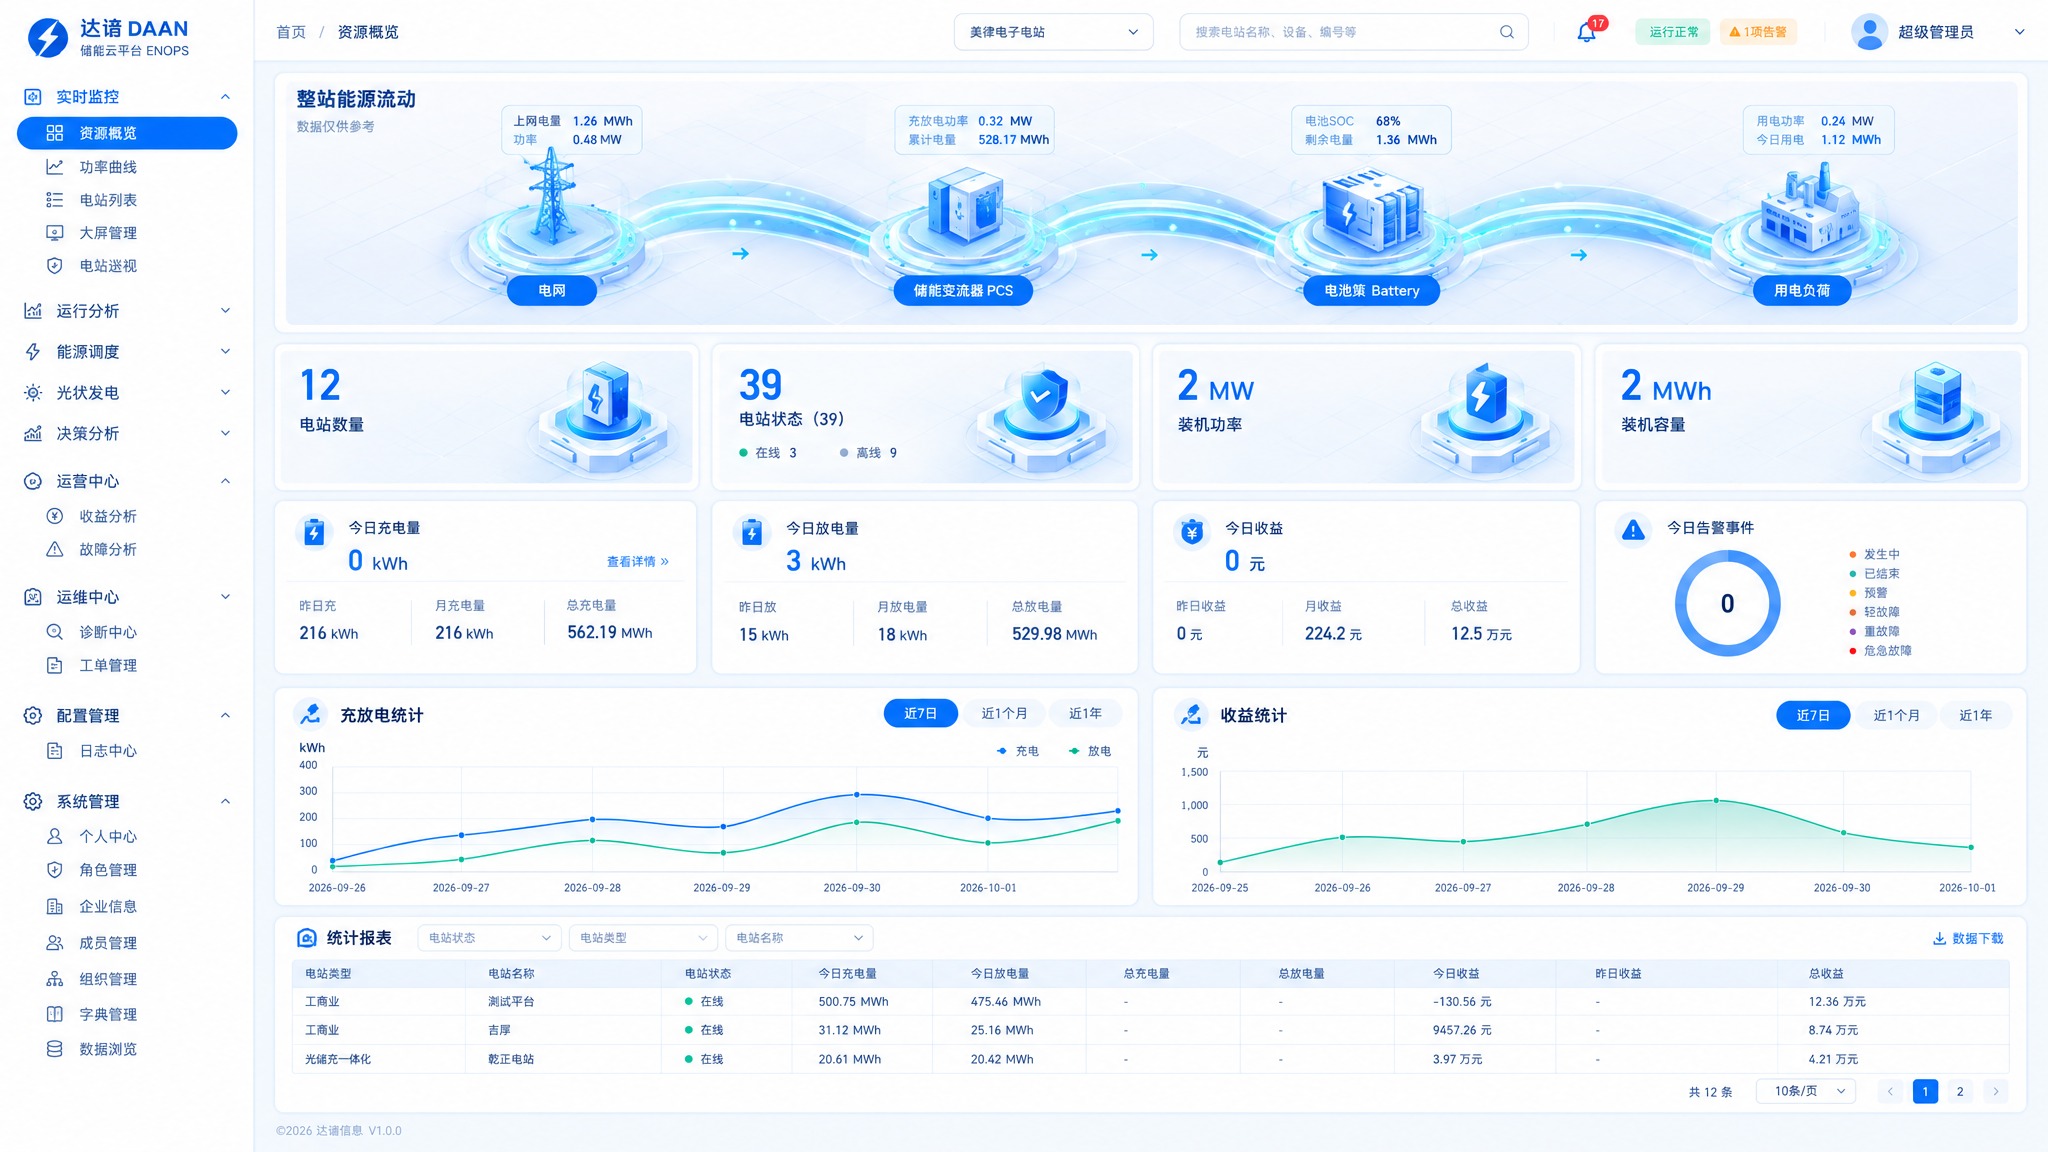The image size is (2048, 1152).
Task: Select 近1个月 tab in 充放电统计
Action: click(1004, 713)
